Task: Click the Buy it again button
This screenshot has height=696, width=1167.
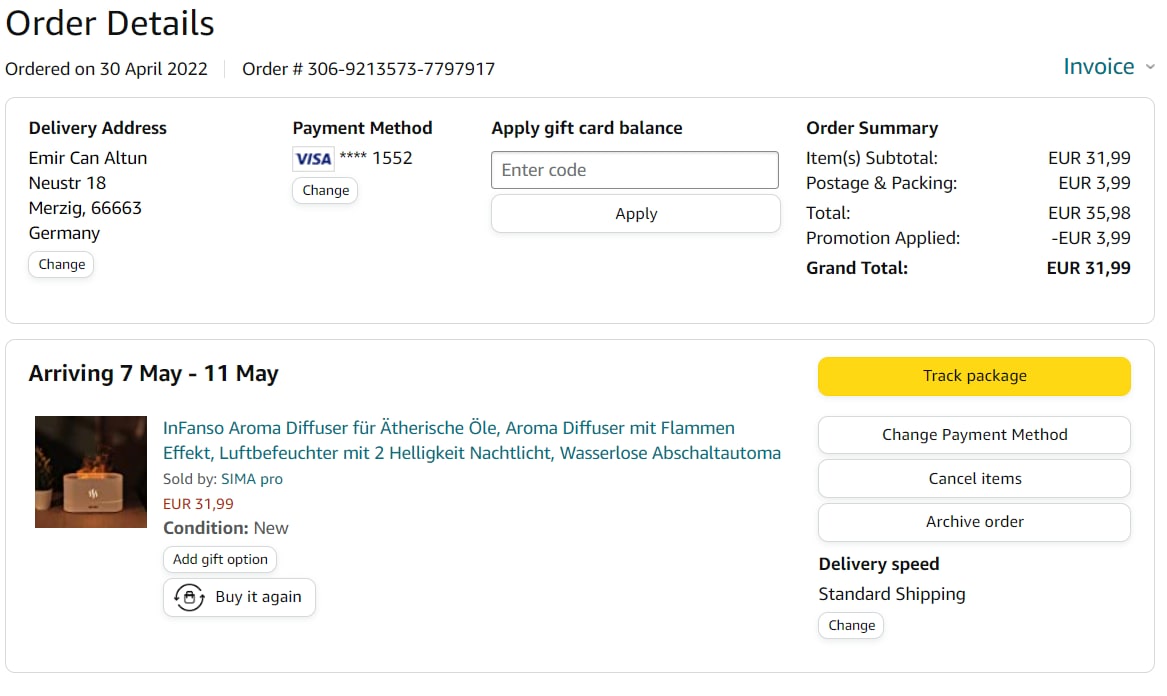Action: pyautogui.click(x=239, y=597)
